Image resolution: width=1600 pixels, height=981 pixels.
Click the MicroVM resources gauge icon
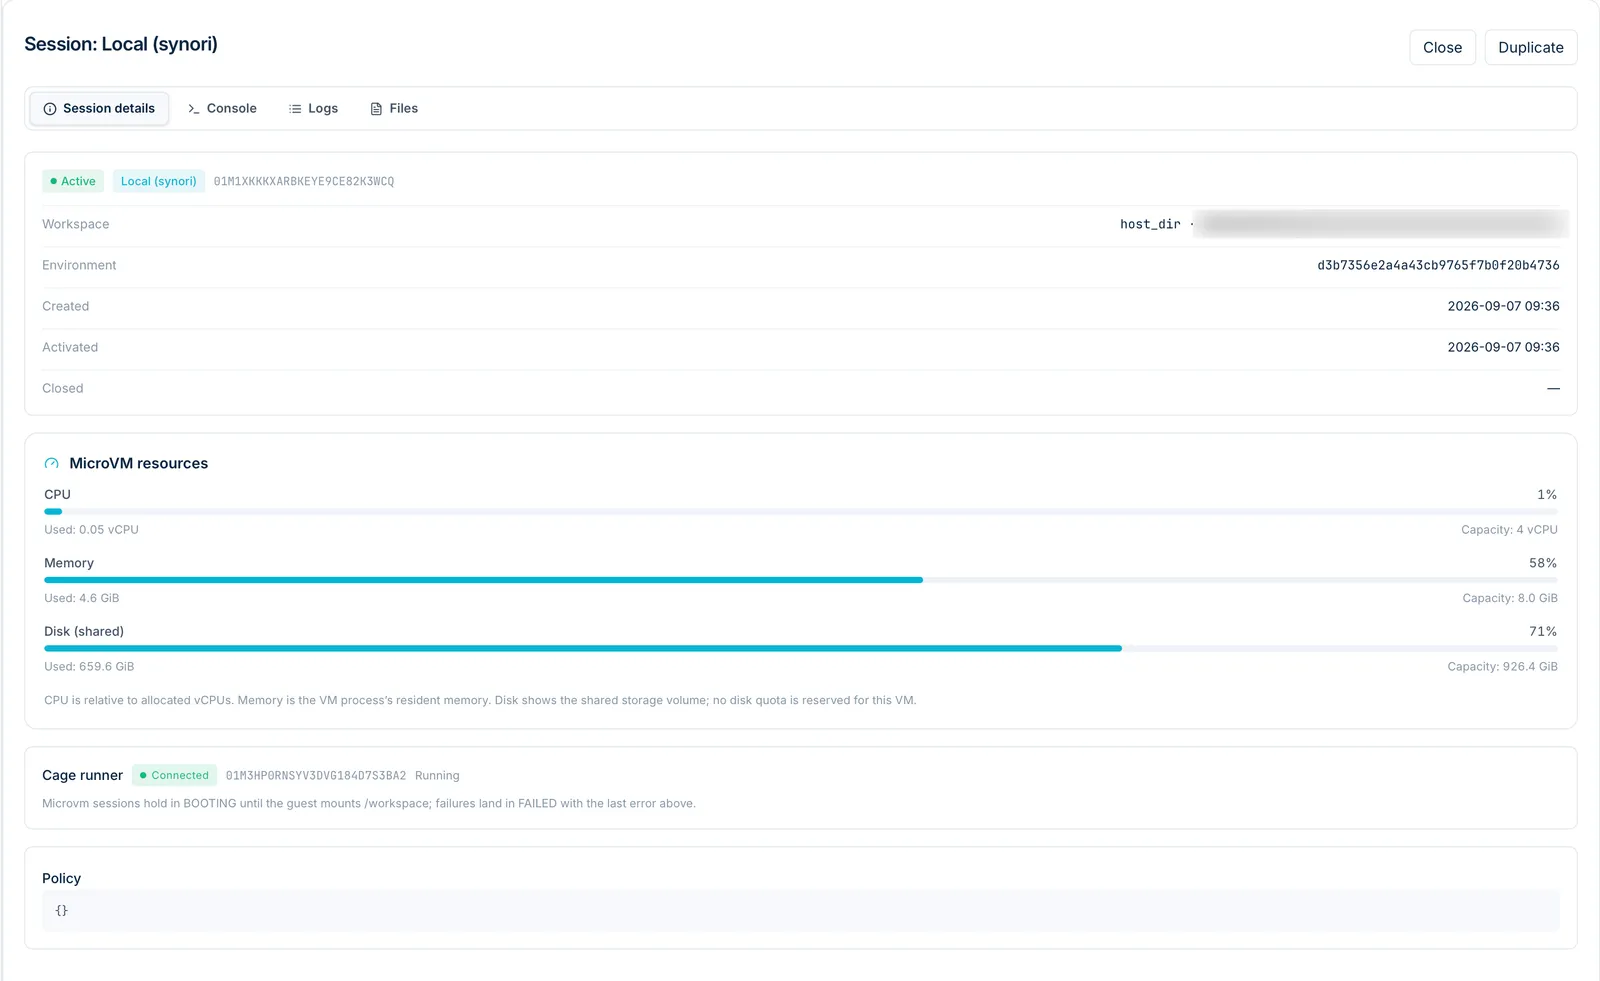tap(52, 464)
